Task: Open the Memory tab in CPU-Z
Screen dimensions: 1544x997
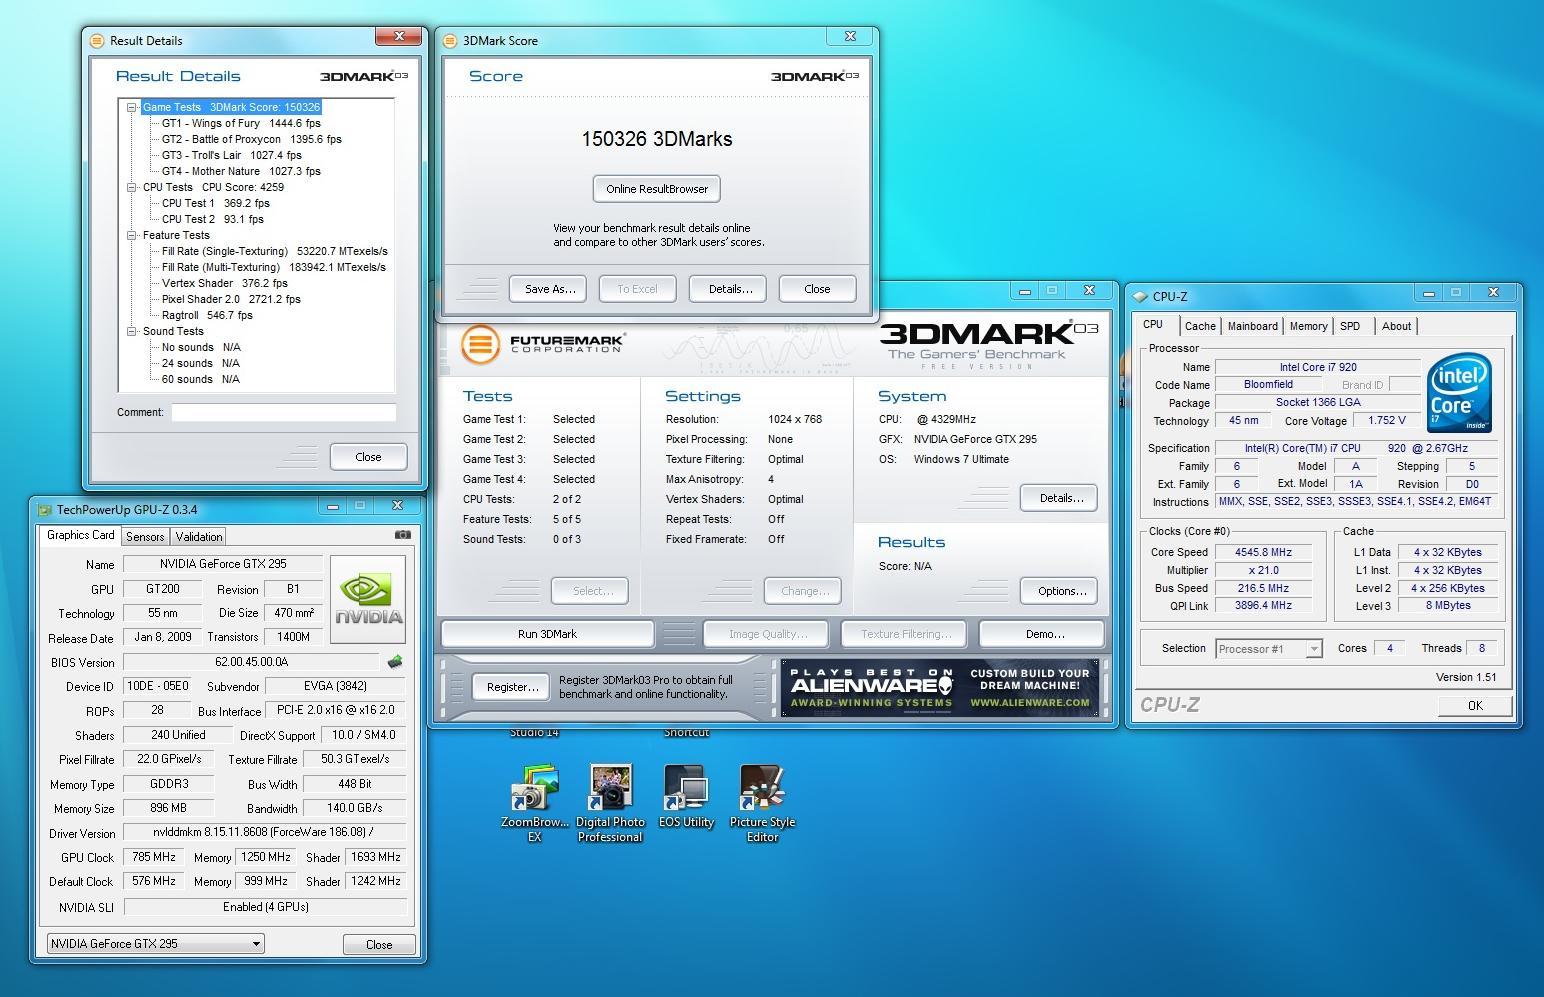Action: (x=1308, y=326)
